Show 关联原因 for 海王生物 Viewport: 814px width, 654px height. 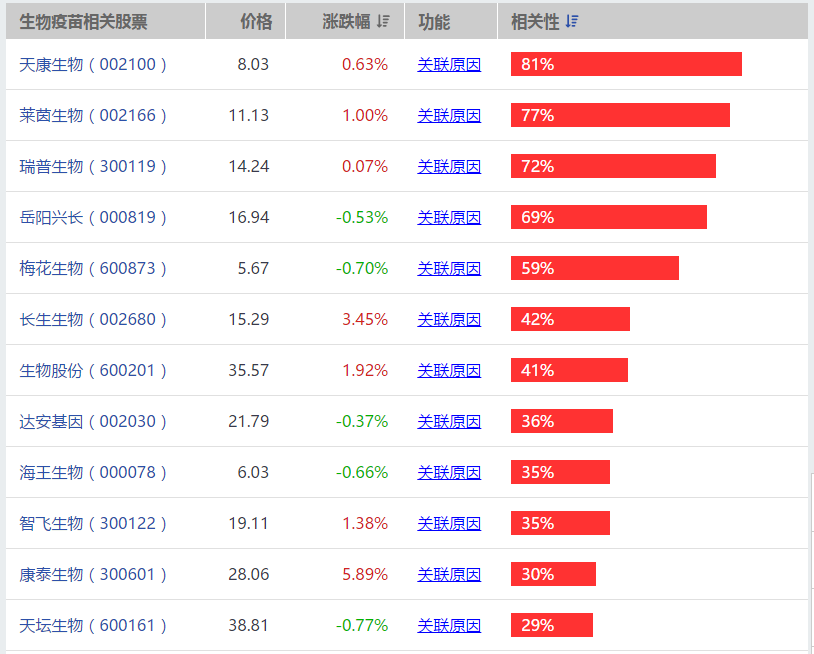tap(449, 472)
